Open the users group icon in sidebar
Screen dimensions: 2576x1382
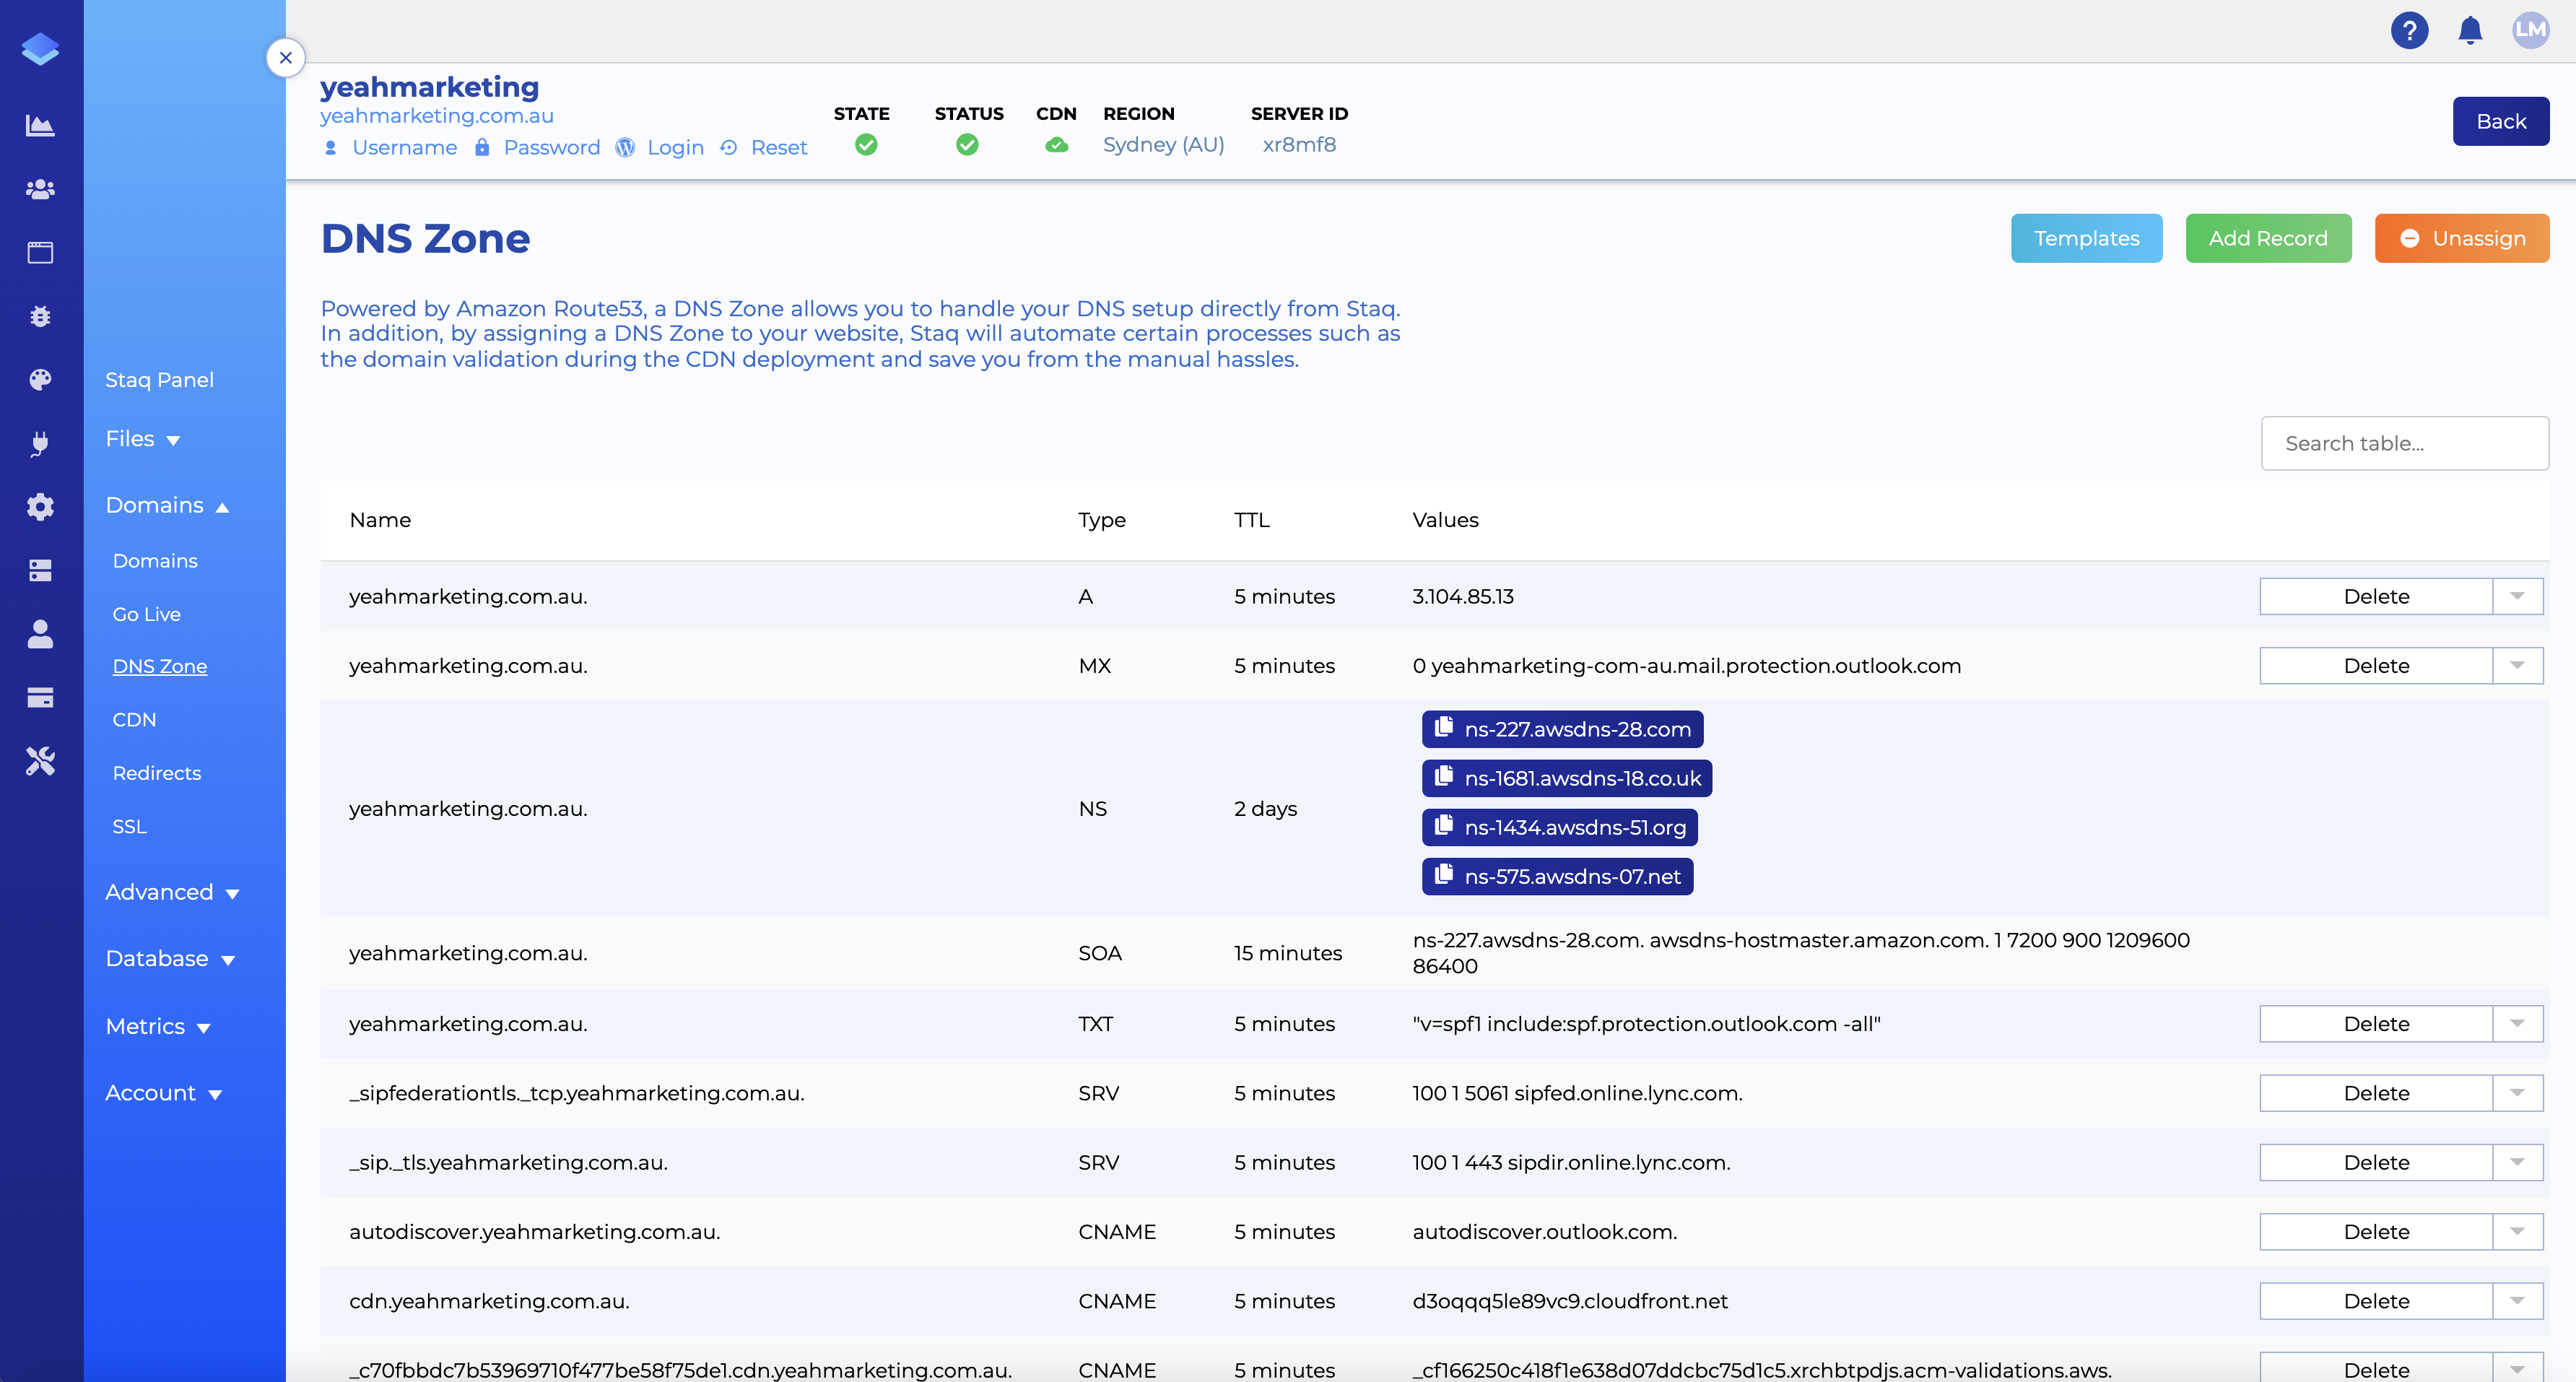pos(40,189)
